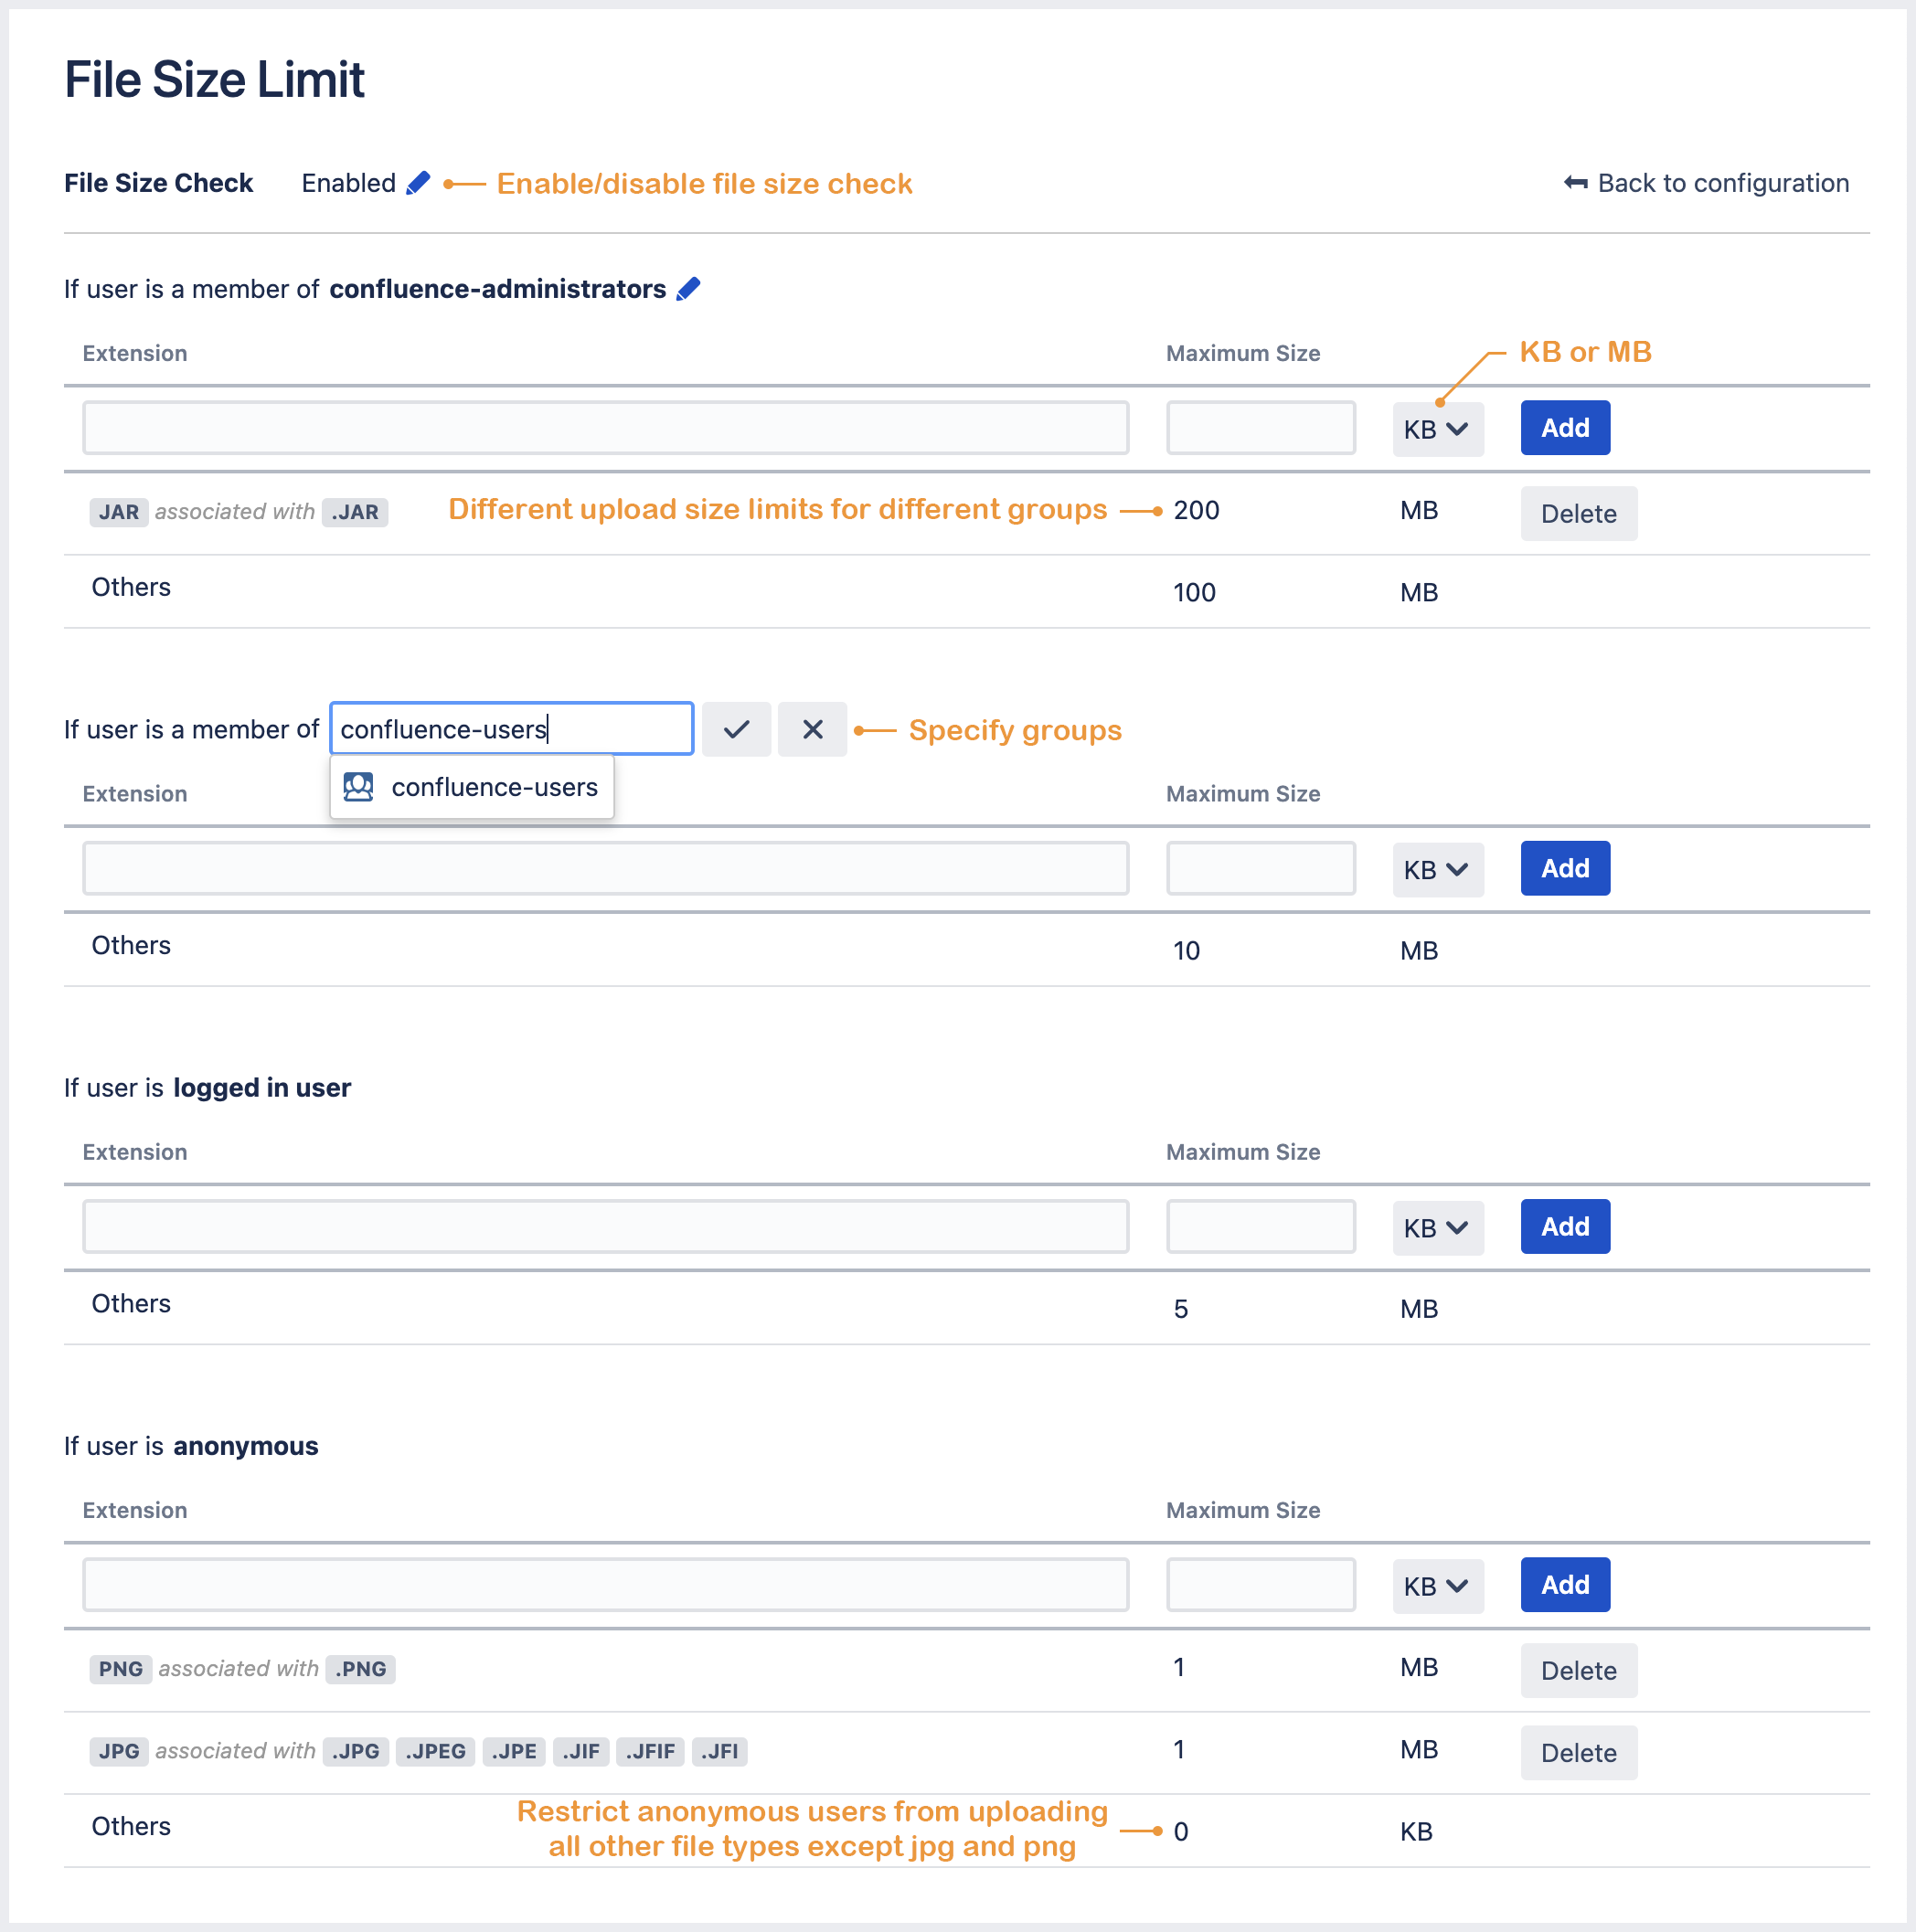Delete the JPG extension limit
The image size is (1916, 1932).
click(x=1578, y=1752)
